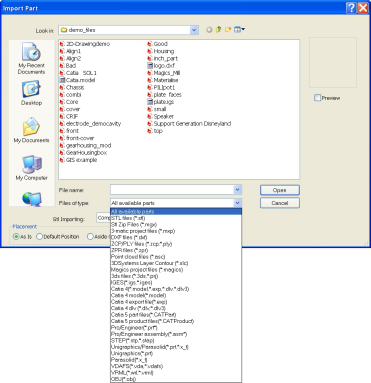Screen dimensions: 371x383
Task: Open the Views menu icon
Action: [x=239, y=30]
